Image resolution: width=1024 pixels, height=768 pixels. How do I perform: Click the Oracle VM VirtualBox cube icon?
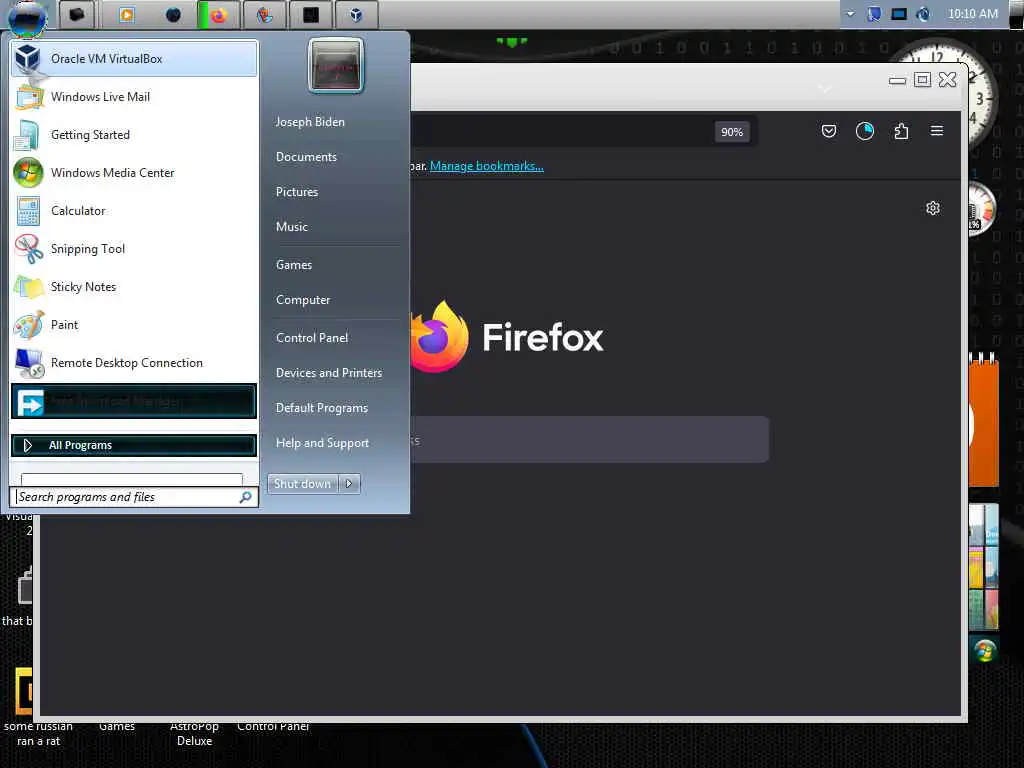28,58
